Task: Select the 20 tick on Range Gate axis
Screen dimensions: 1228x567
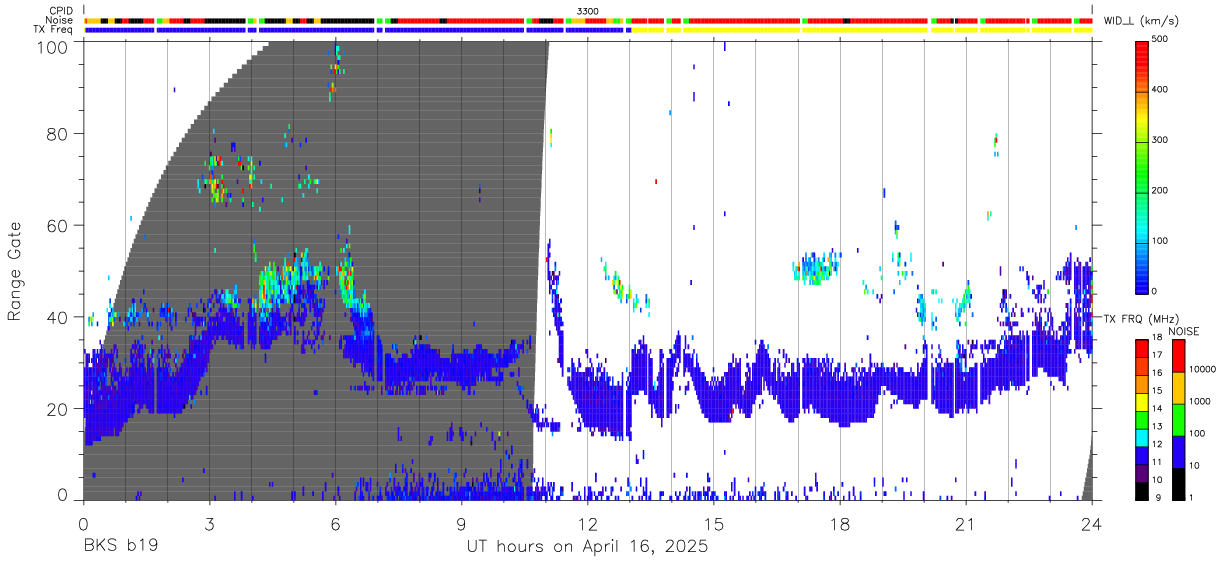Action: coord(58,409)
